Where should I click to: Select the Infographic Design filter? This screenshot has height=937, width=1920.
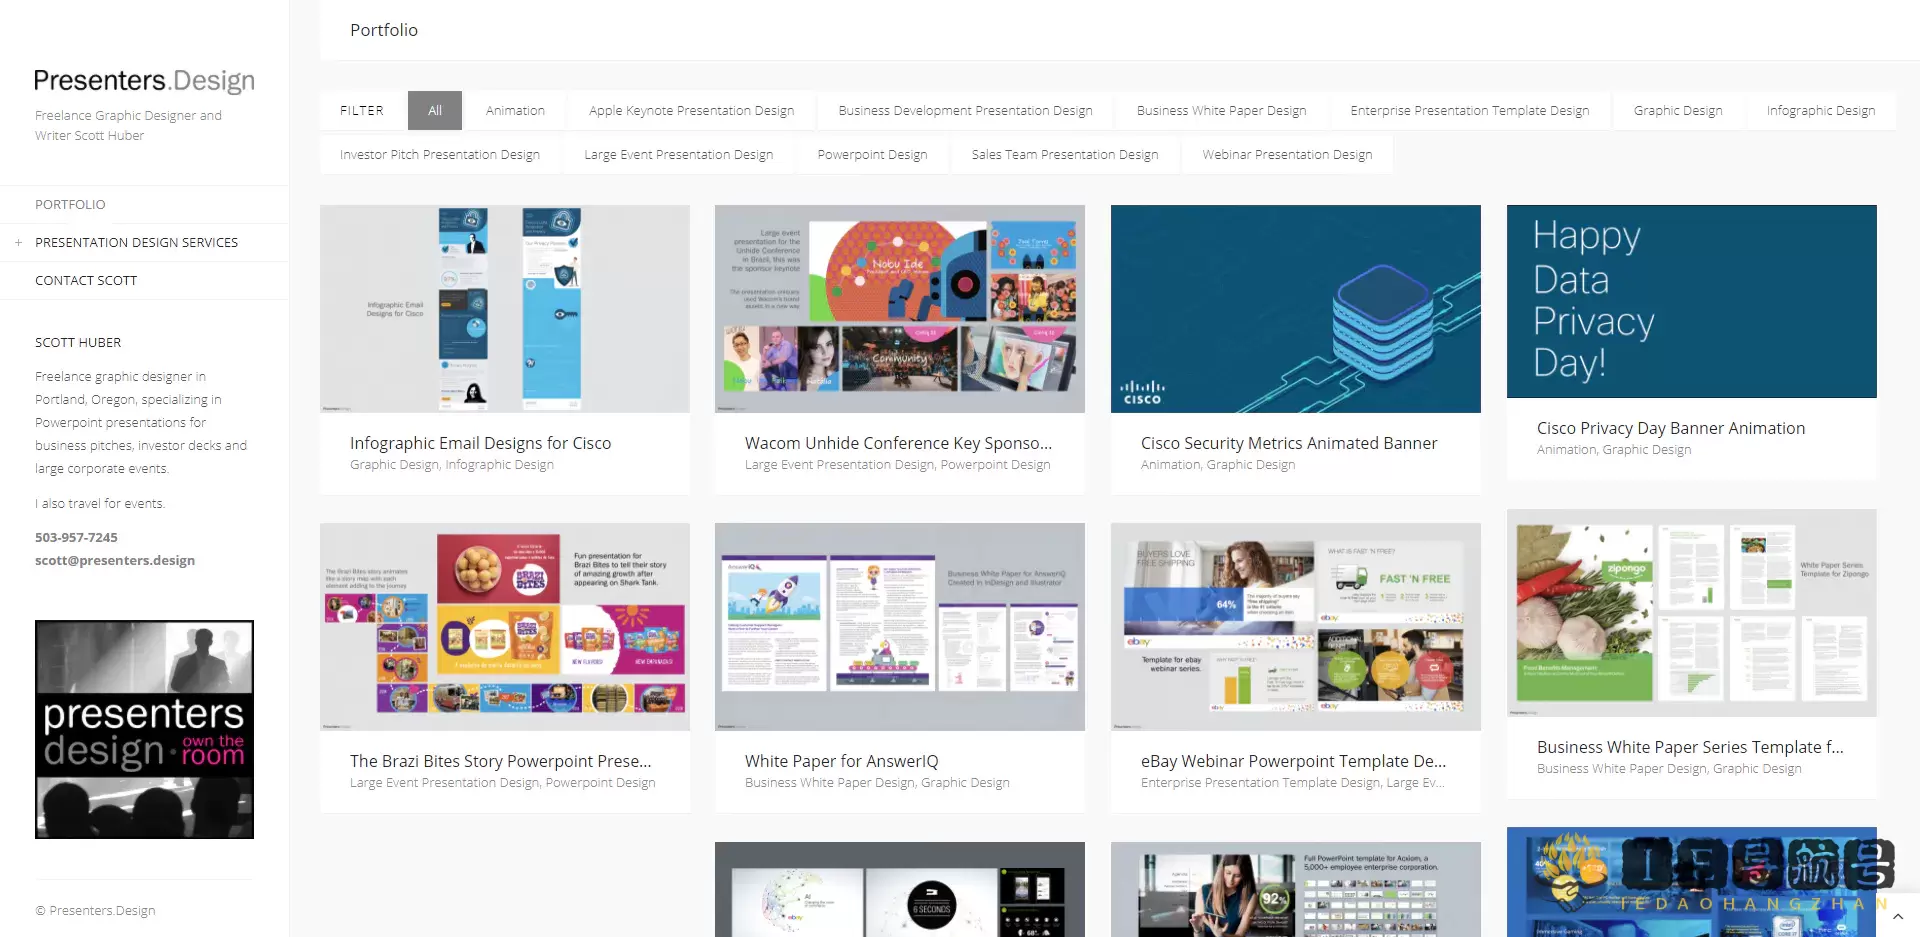[x=1820, y=110]
